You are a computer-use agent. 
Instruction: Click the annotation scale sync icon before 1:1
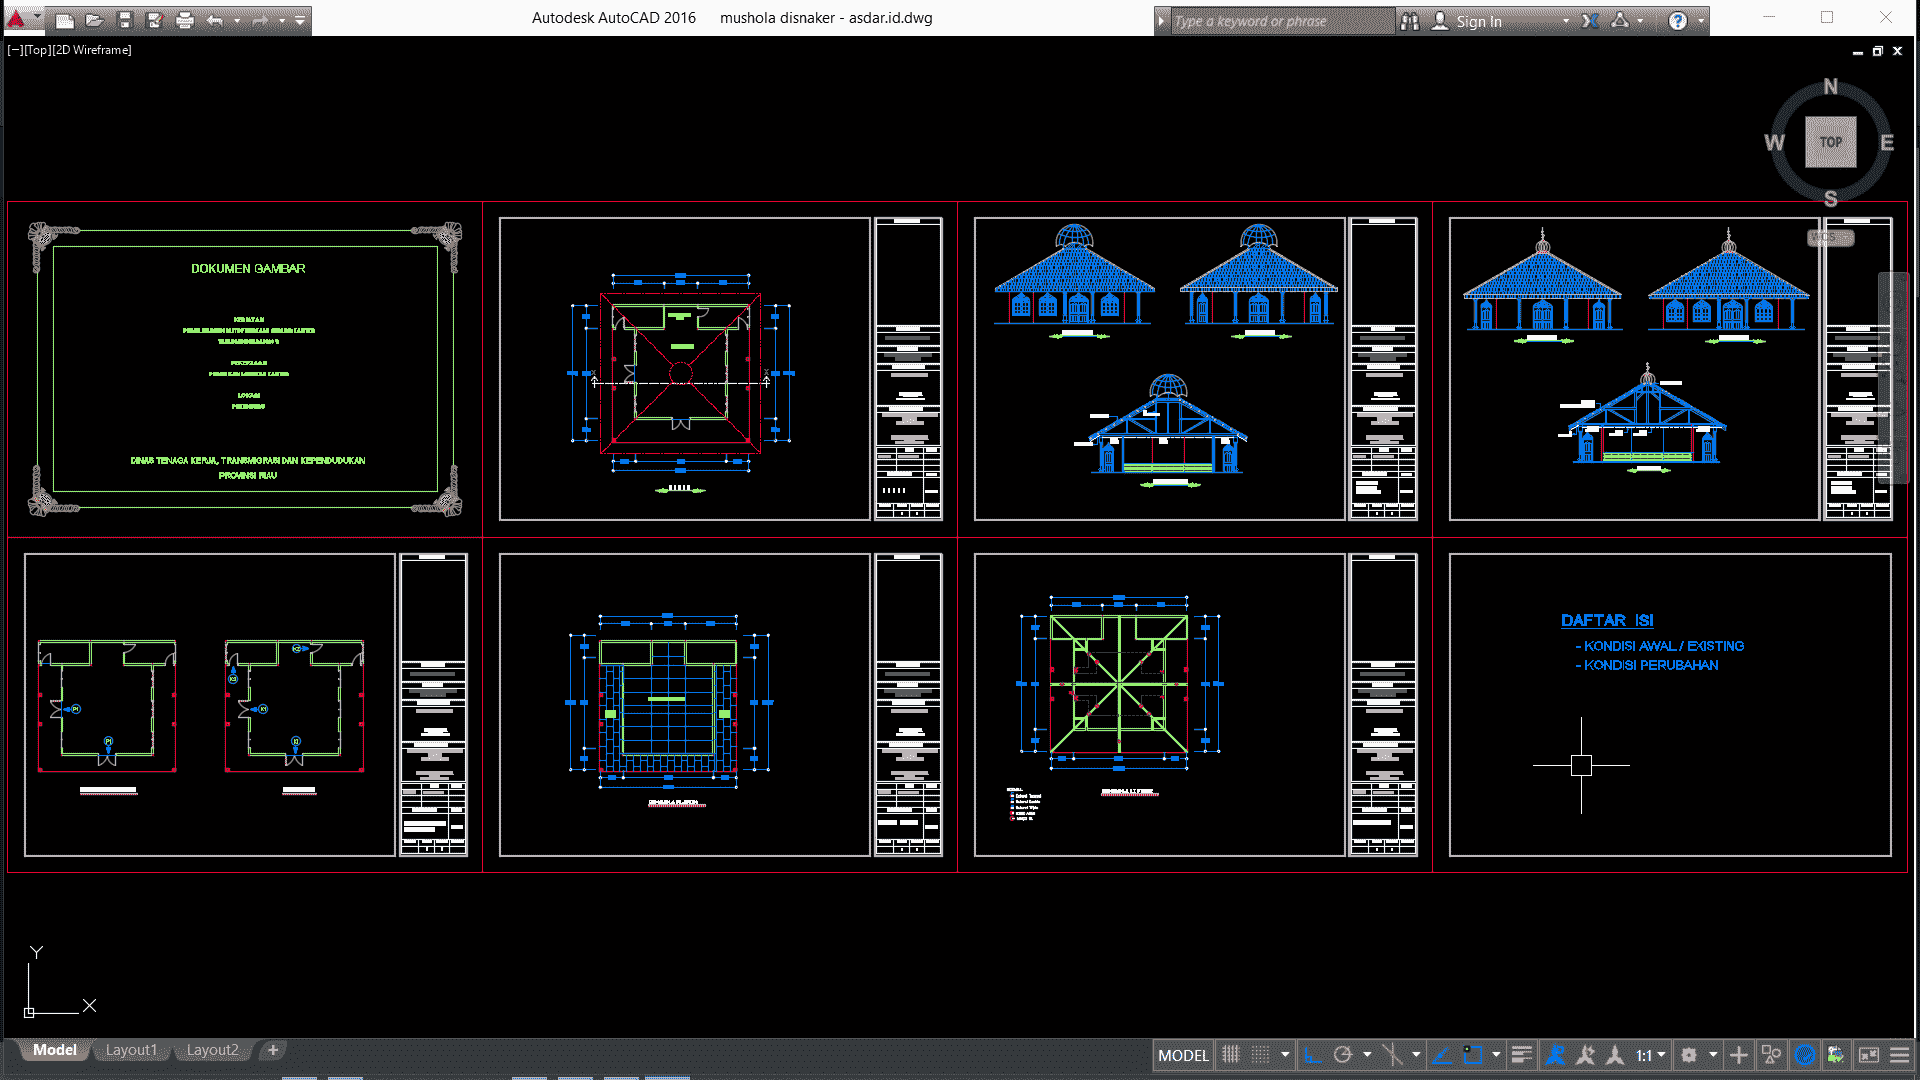pyautogui.click(x=1615, y=1055)
